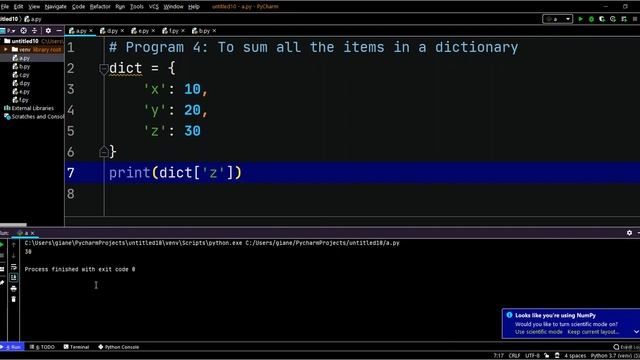Pin the run tab with pin icon

click(x=2, y=282)
